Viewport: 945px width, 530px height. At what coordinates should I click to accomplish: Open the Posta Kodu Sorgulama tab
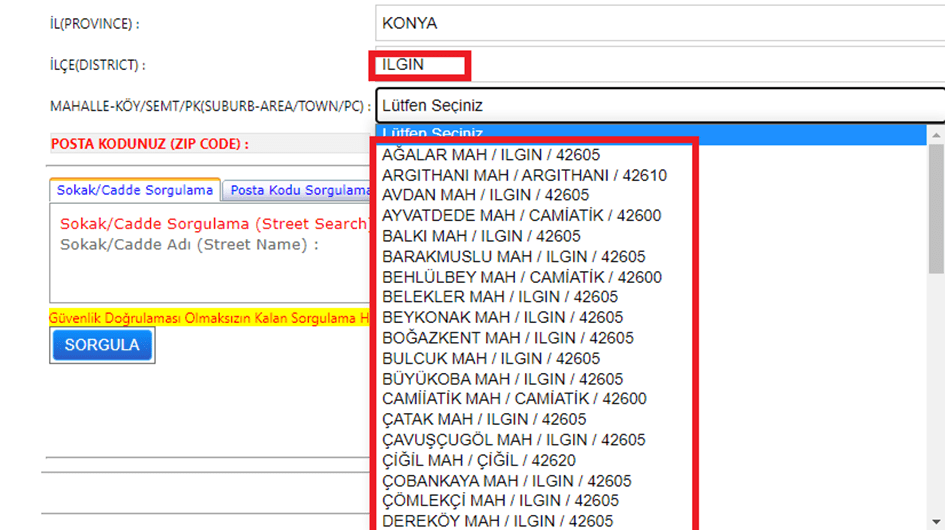pyautogui.click(x=298, y=190)
